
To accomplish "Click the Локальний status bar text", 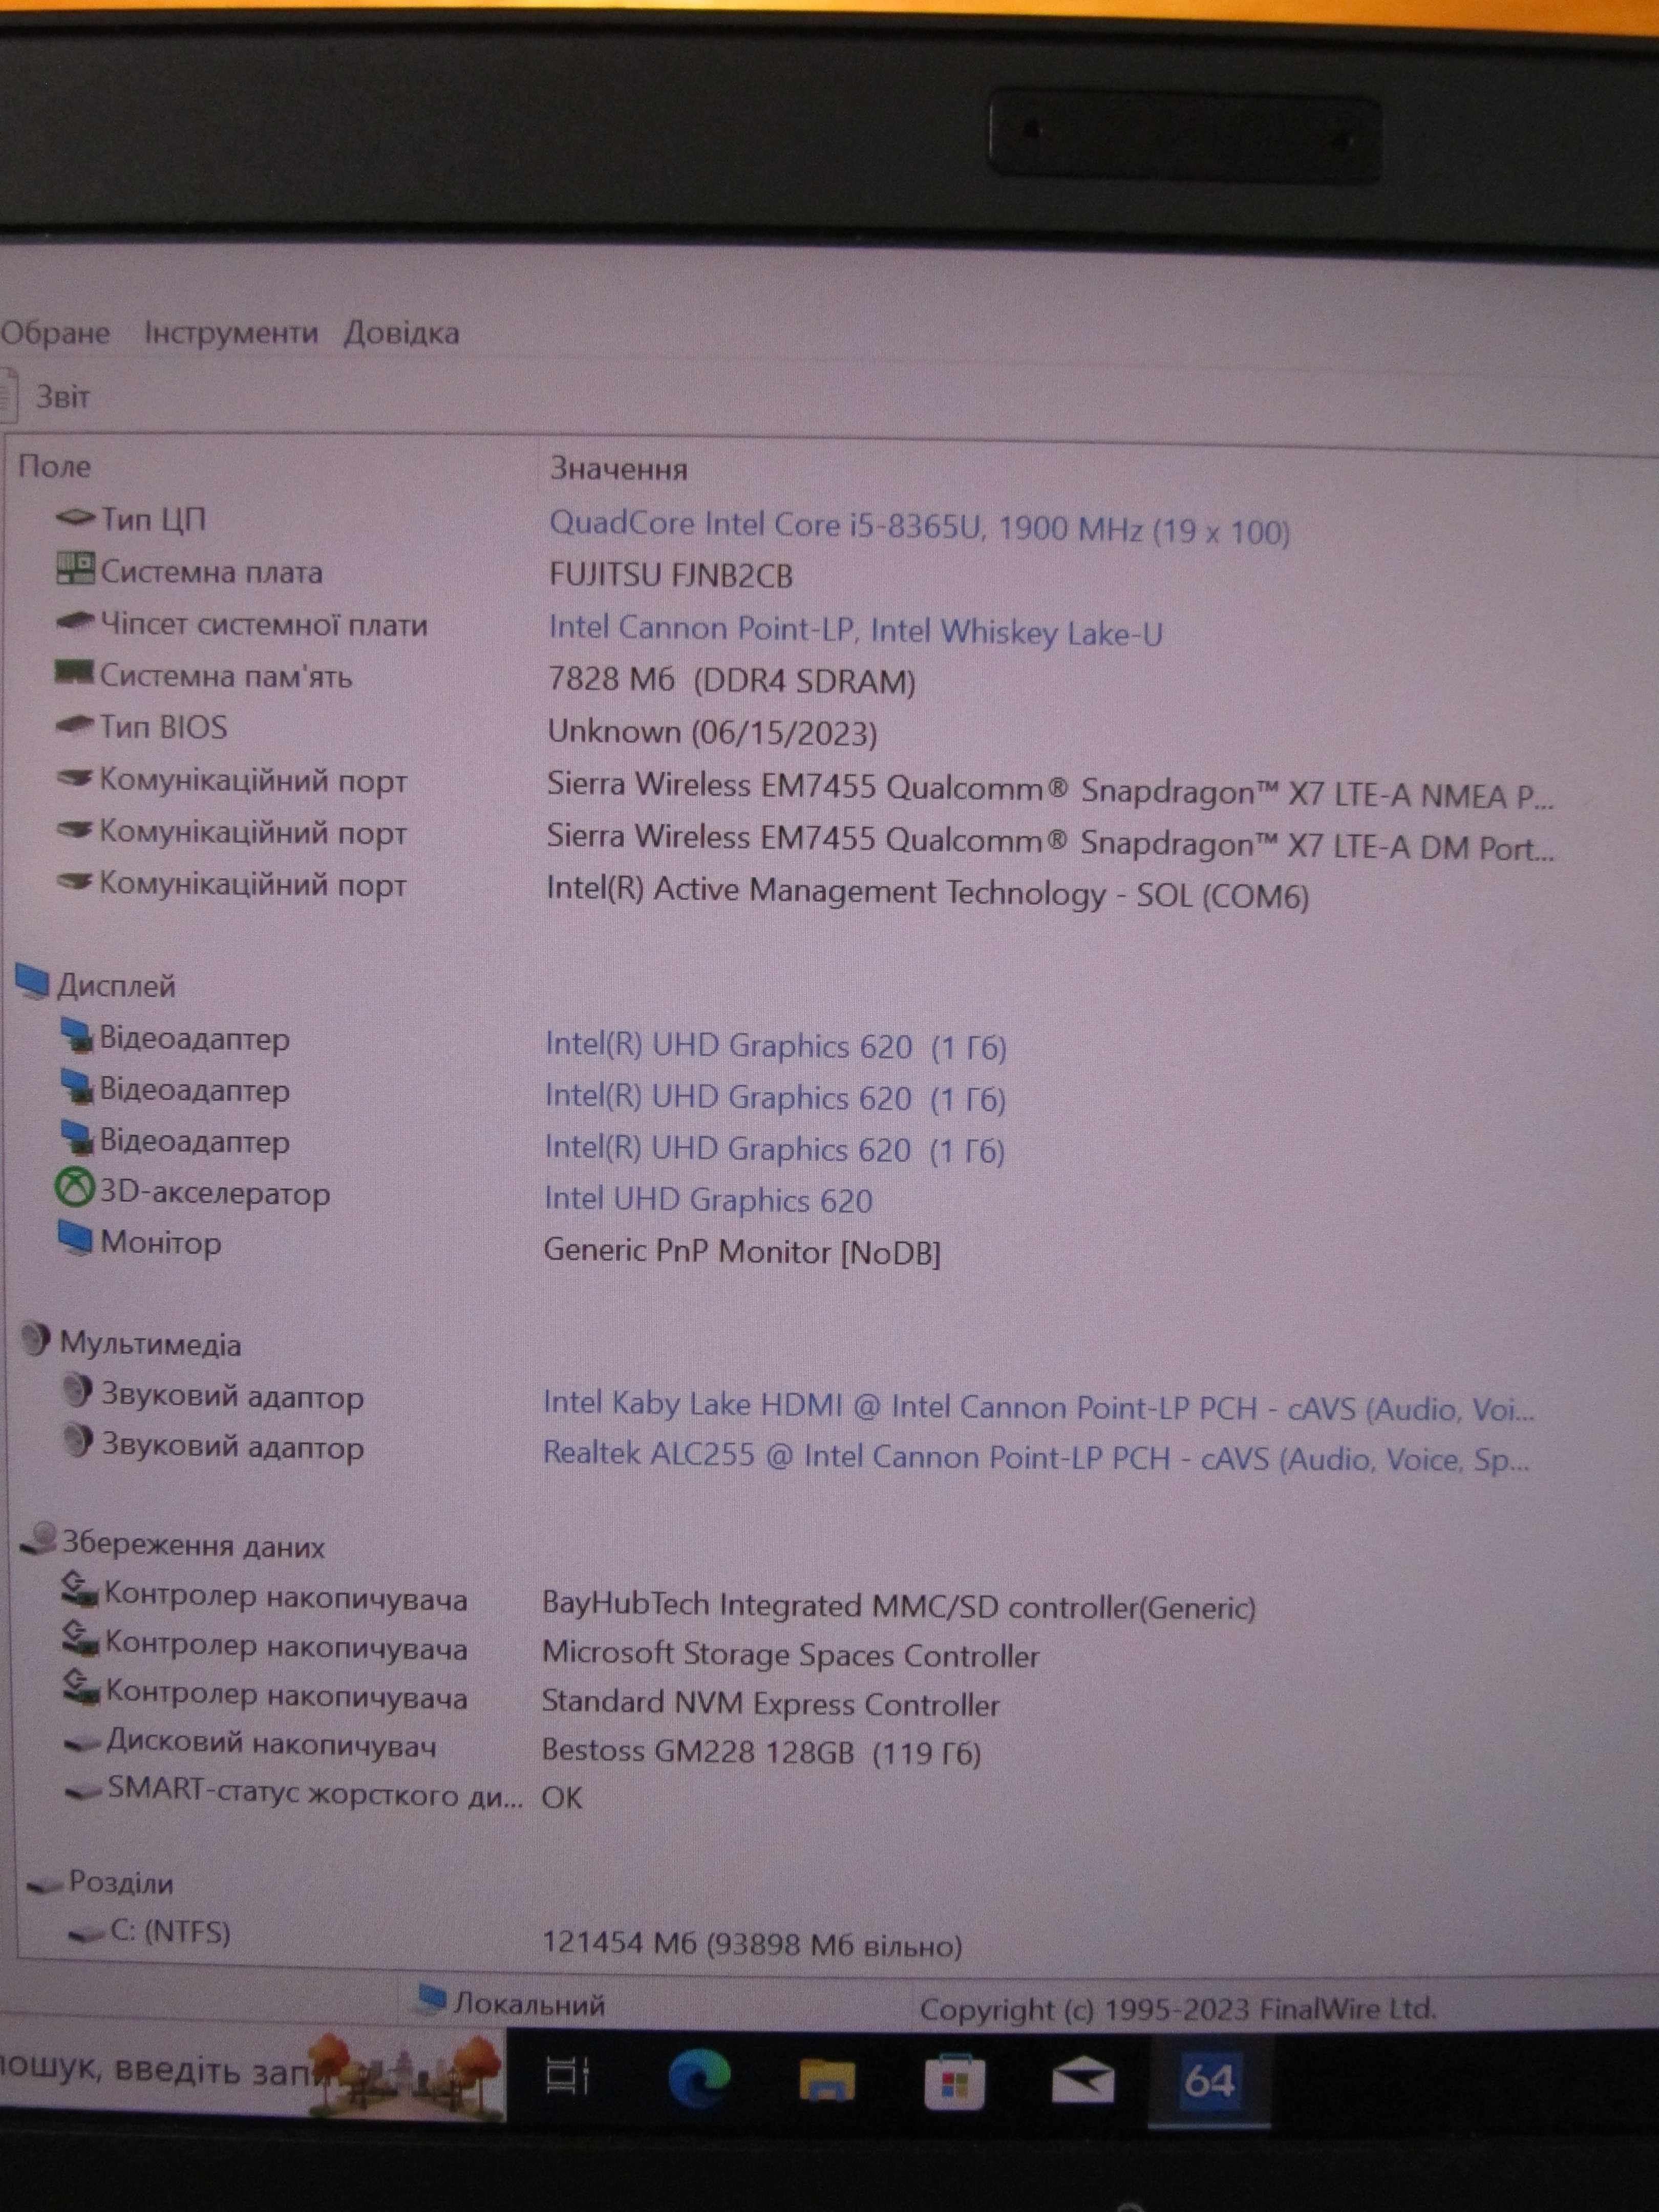I will click(x=529, y=2004).
